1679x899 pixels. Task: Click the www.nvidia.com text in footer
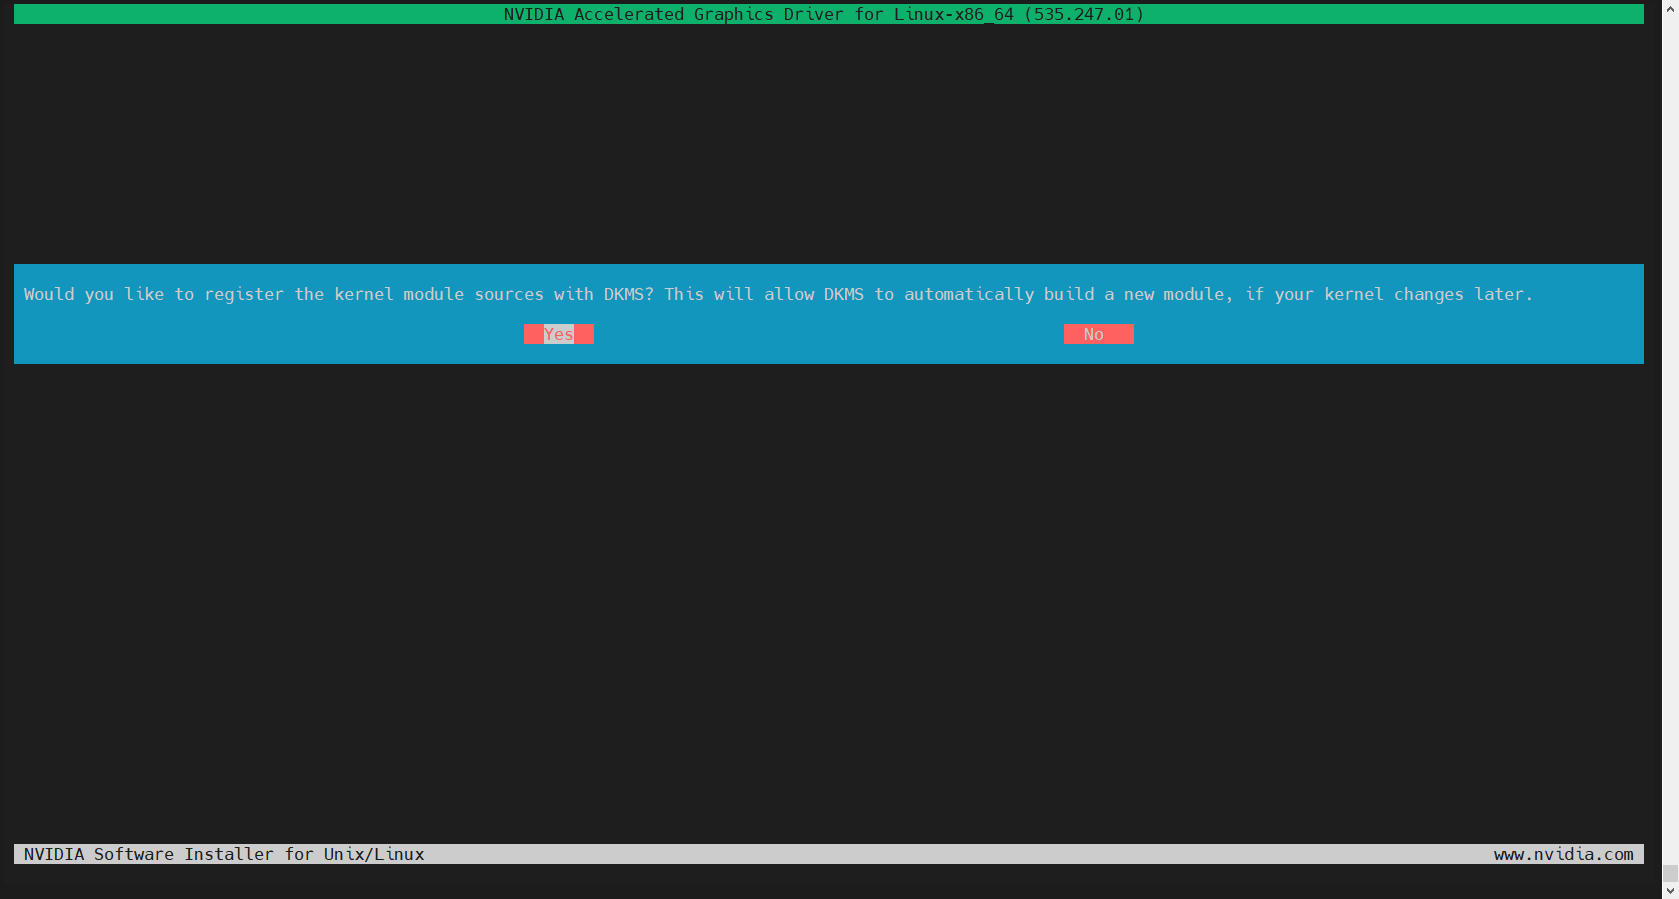tap(1563, 854)
